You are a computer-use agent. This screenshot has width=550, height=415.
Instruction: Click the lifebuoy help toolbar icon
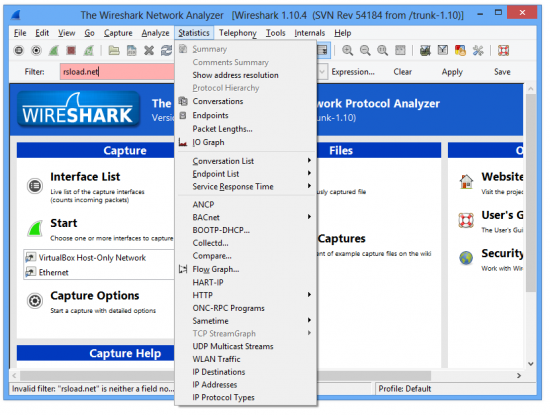[x=503, y=51]
